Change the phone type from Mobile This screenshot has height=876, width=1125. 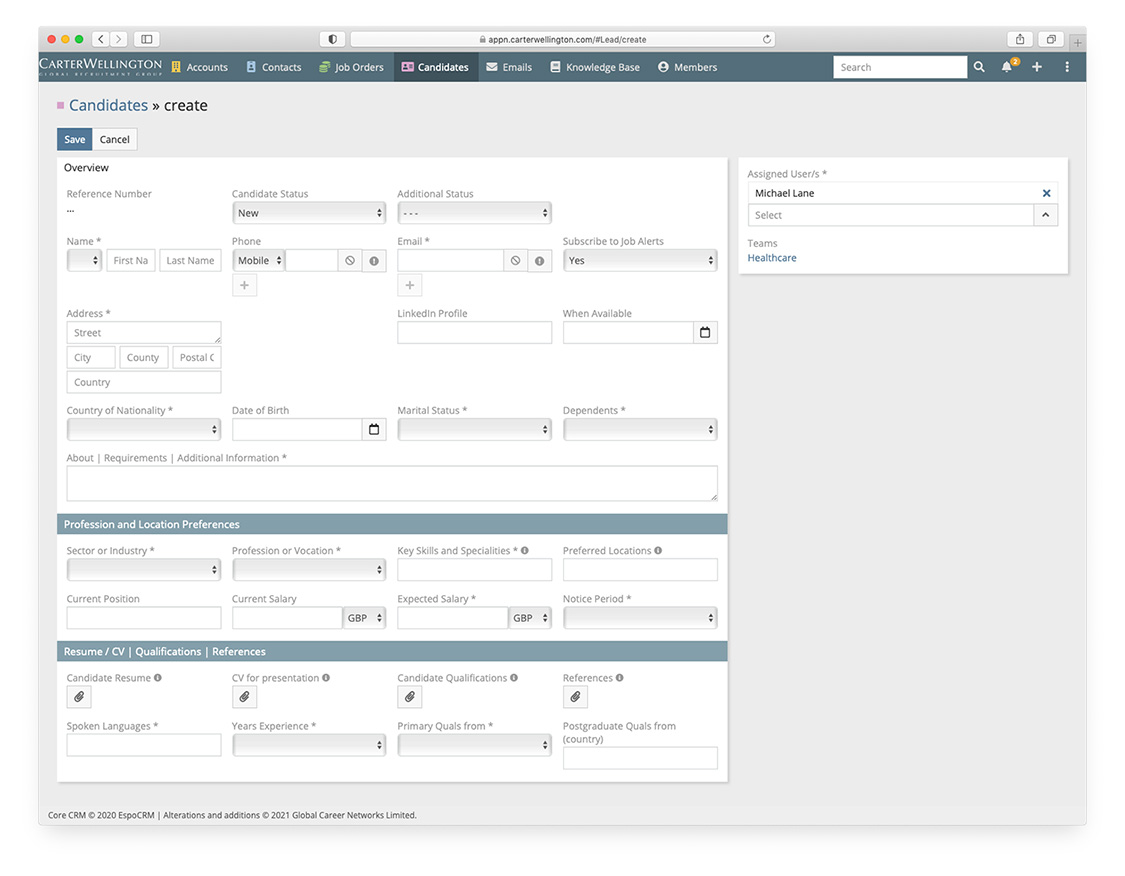coord(258,260)
